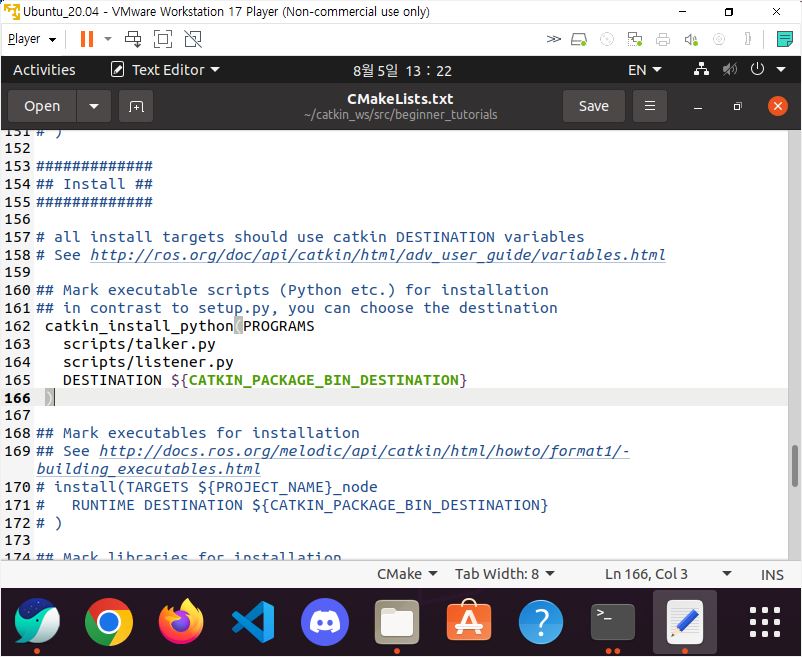Open Discord from dock
Image resolution: width=802 pixels, height=657 pixels.
[325, 622]
